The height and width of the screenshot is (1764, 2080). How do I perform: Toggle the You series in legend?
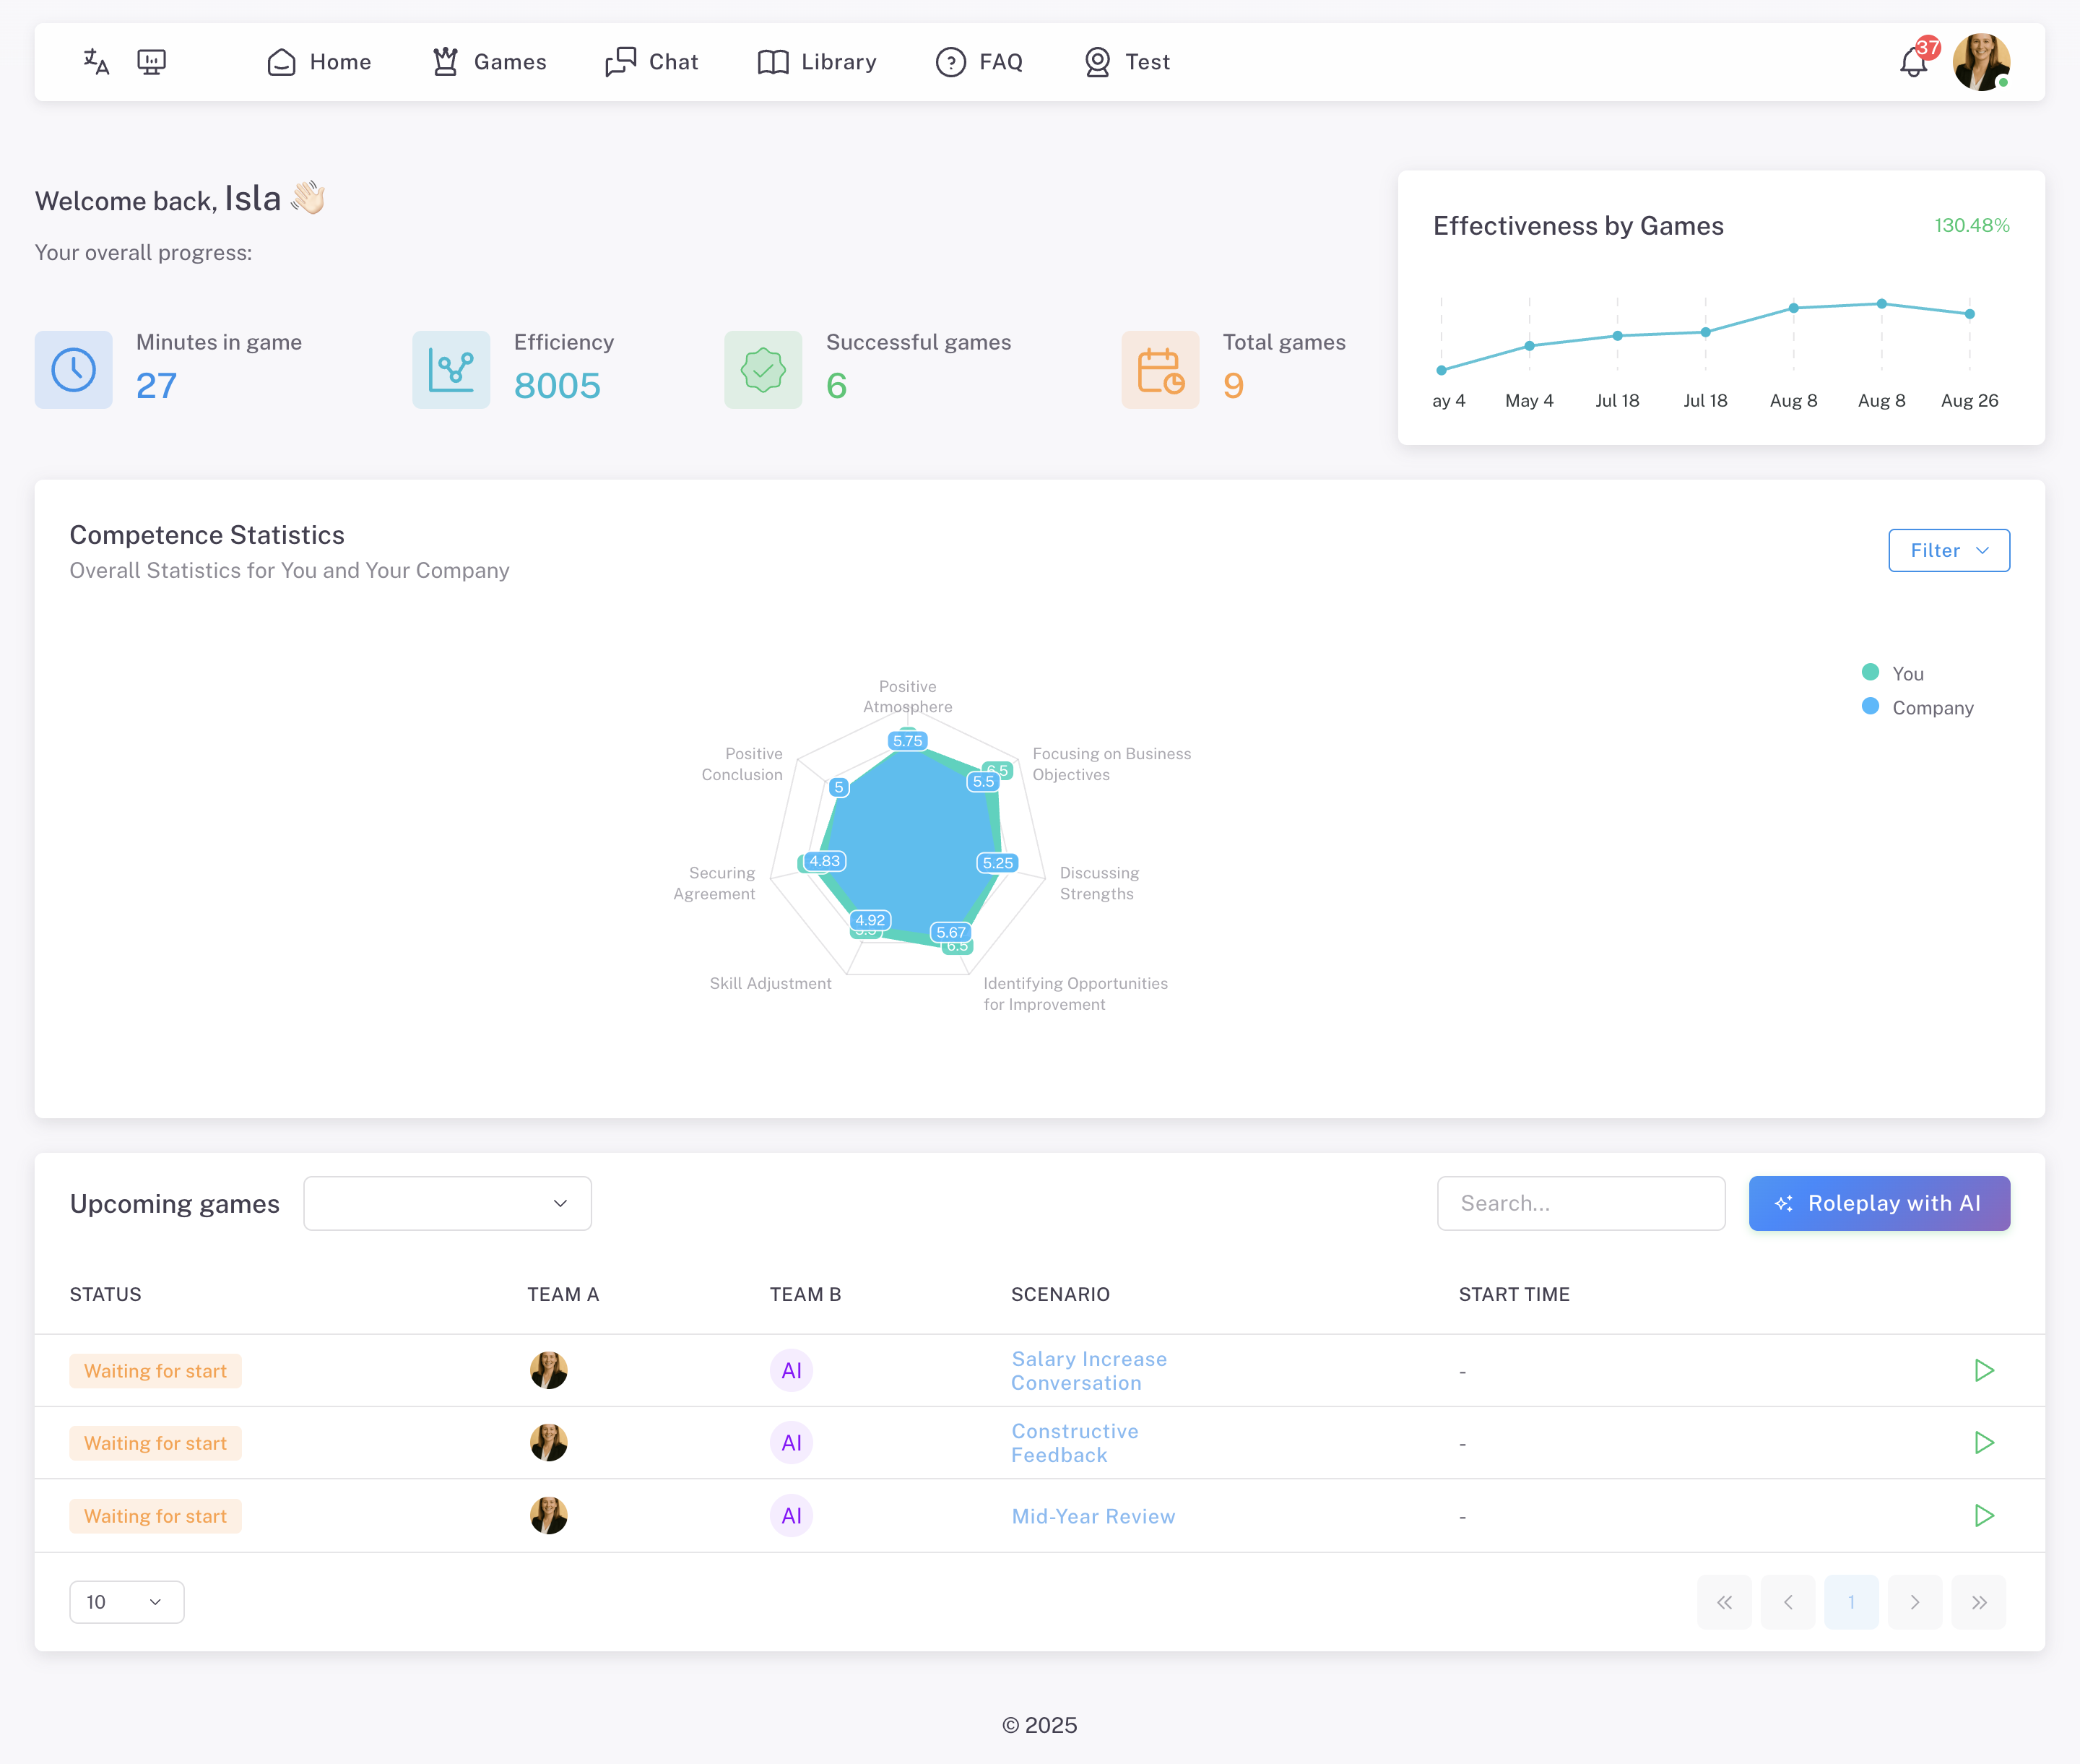coord(1907,673)
